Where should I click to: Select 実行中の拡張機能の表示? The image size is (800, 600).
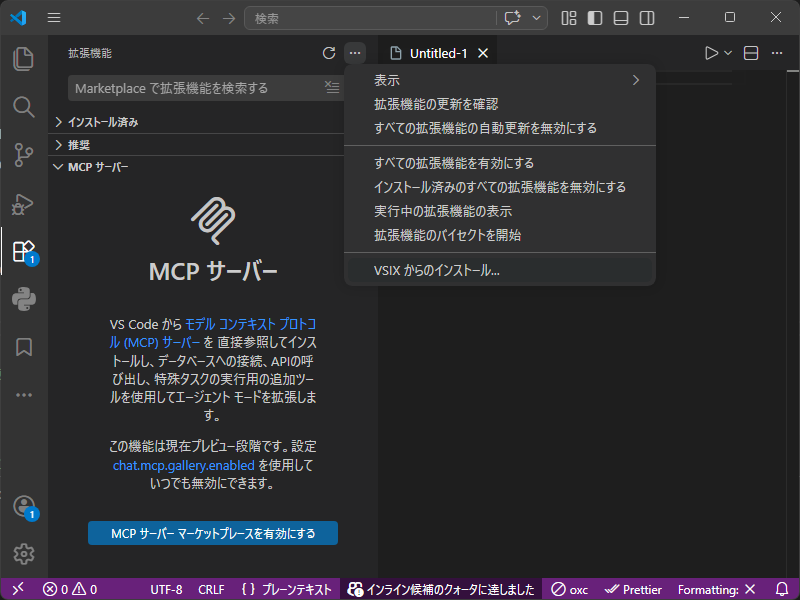pyautogui.click(x=500, y=211)
